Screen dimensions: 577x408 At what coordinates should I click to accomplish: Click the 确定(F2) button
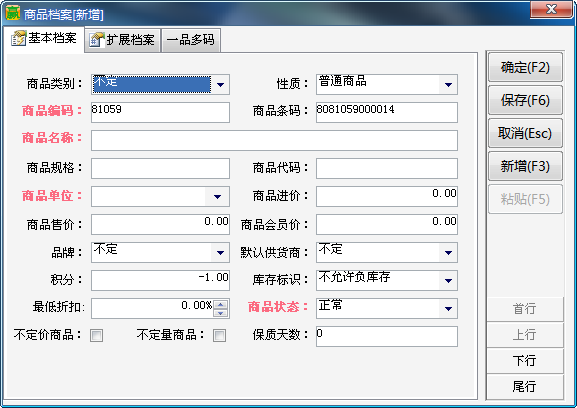click(525, 67)
